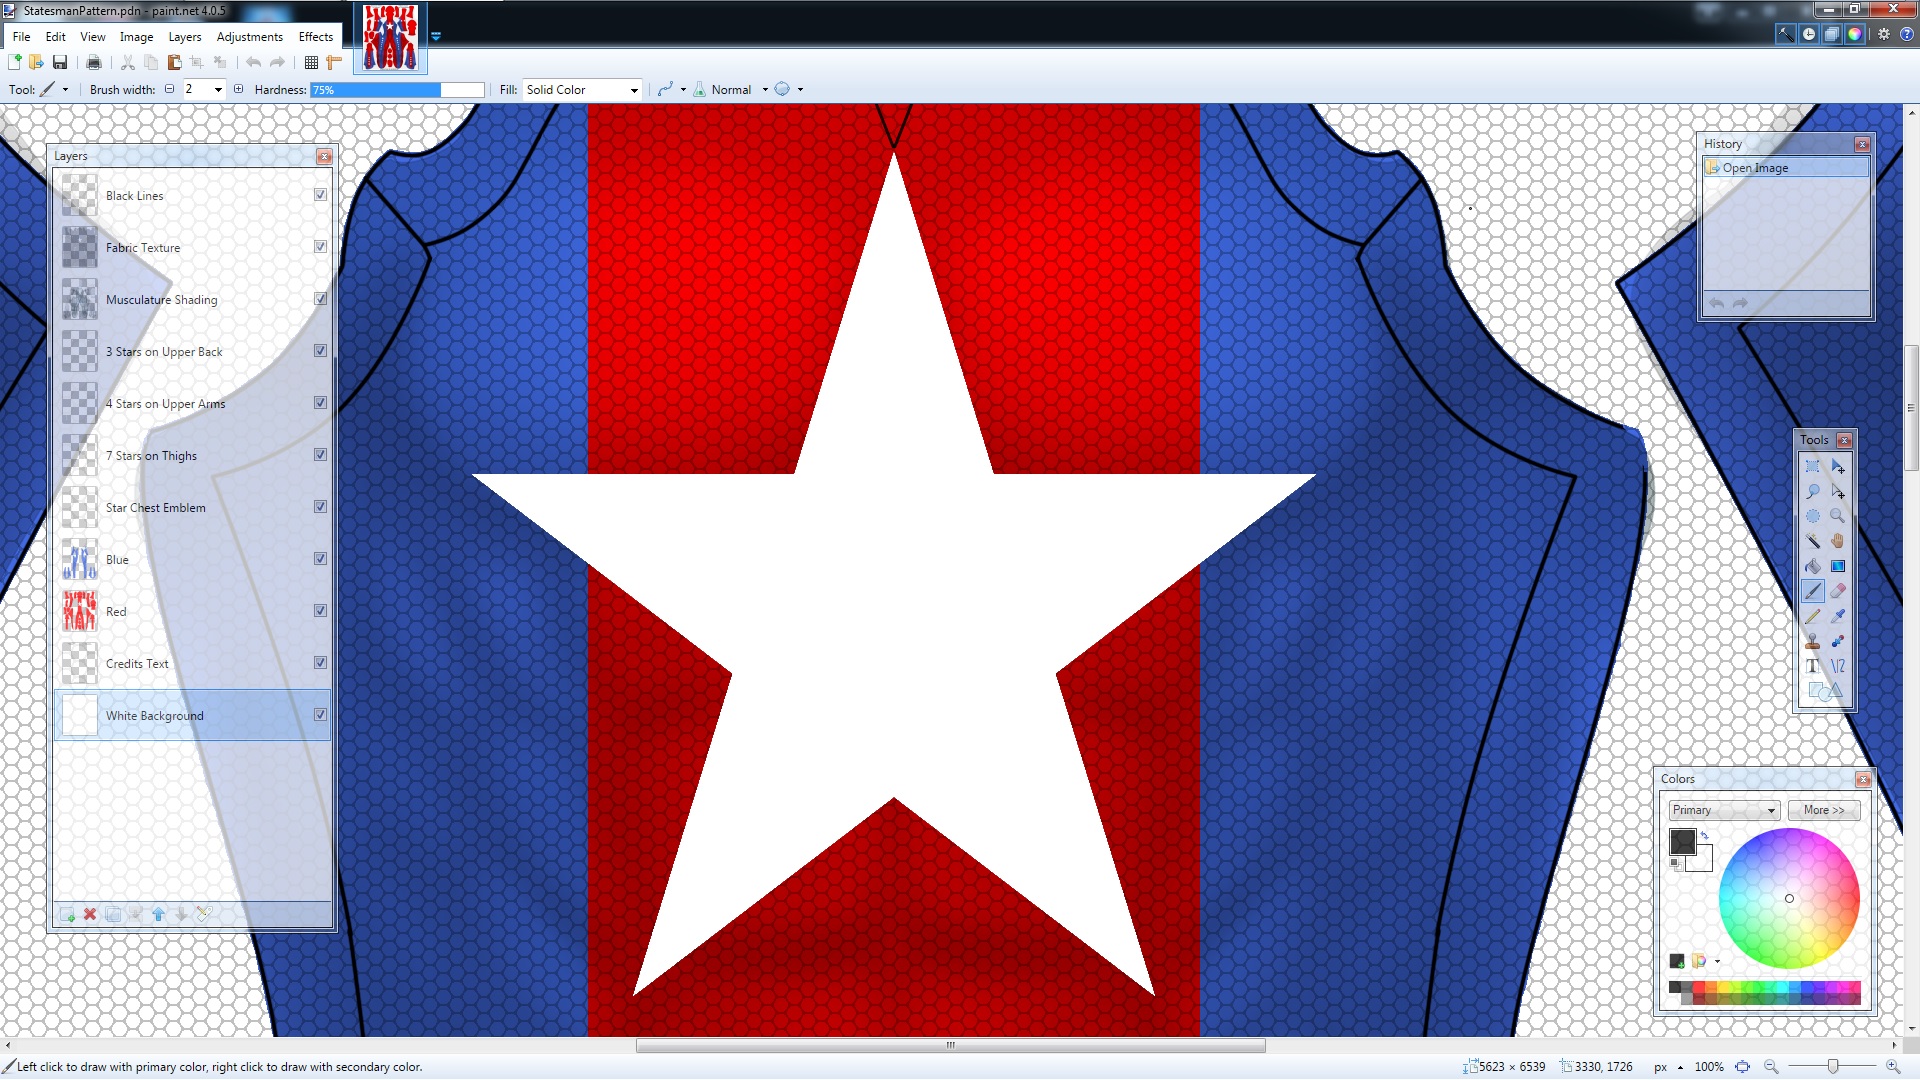Pick the Move Selection tool

[x=1838, y=491]
